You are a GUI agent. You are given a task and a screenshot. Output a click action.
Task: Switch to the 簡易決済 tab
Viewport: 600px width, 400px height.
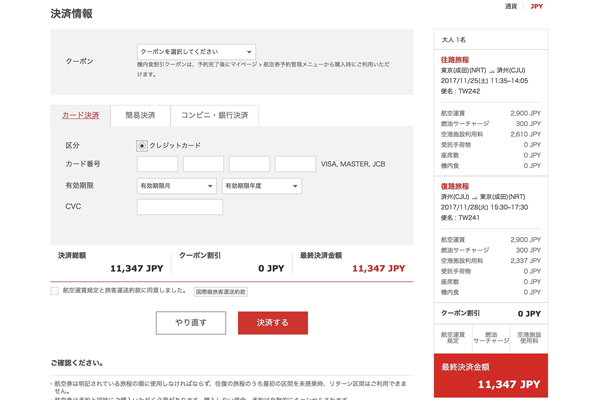click(x=140, y=115)
